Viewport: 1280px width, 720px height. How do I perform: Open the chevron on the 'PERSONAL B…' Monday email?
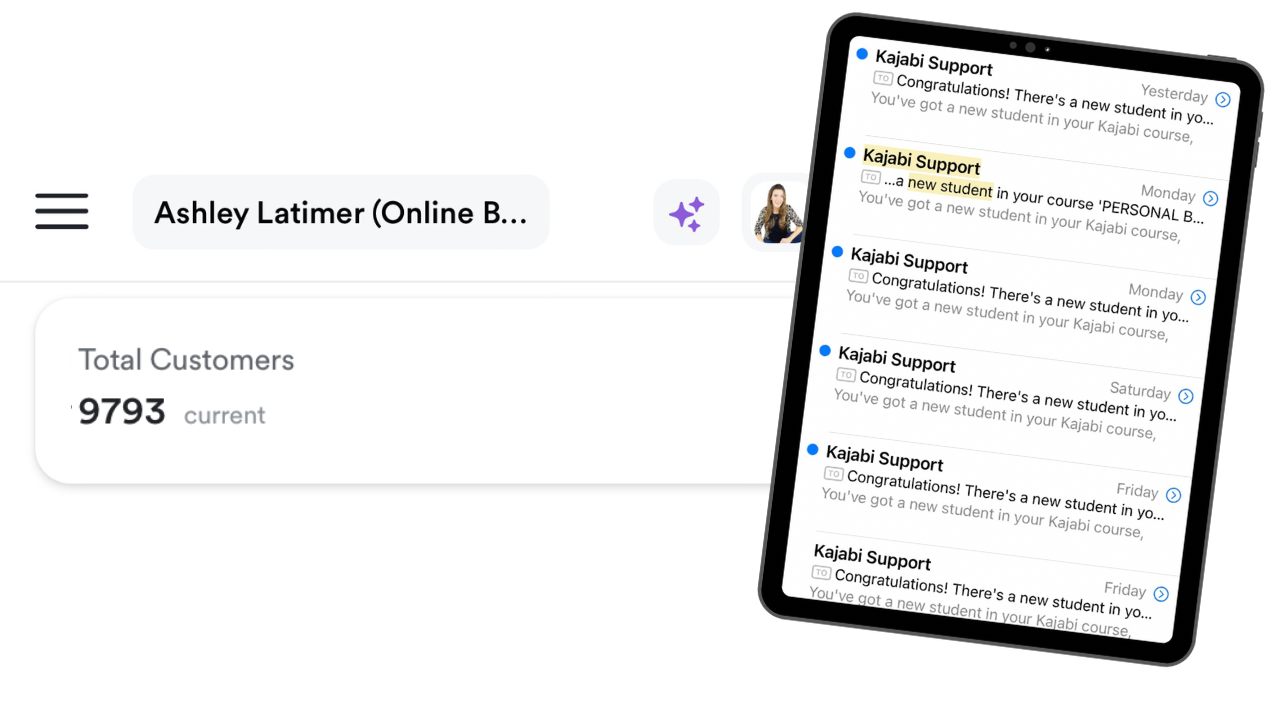[x=1211, y=198]
